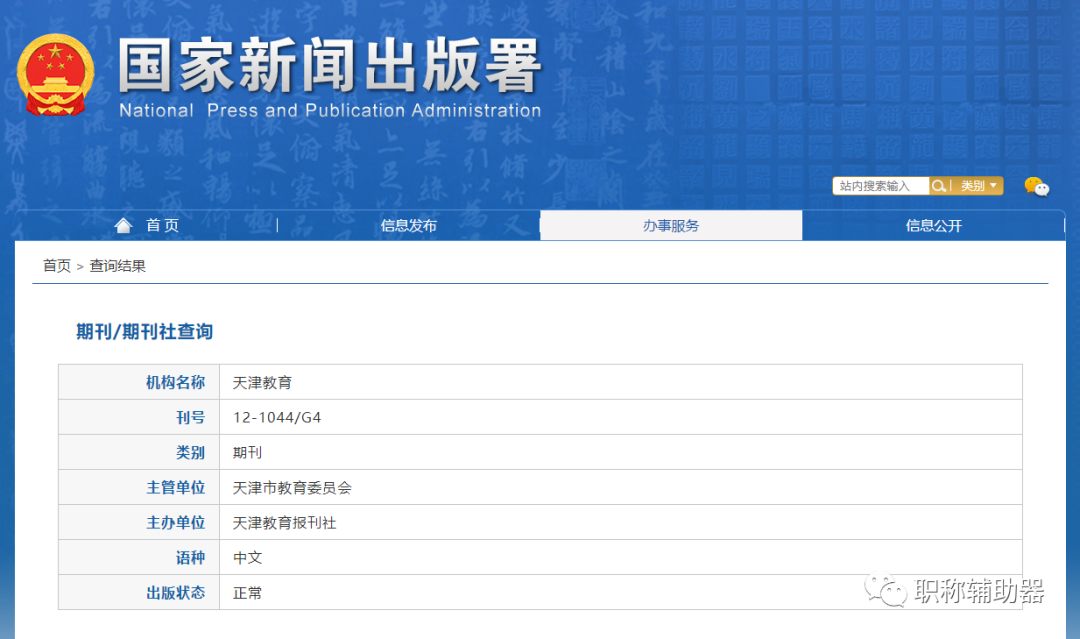
Task: Click the search magnifier icon
Action: [x=938, y=185]
